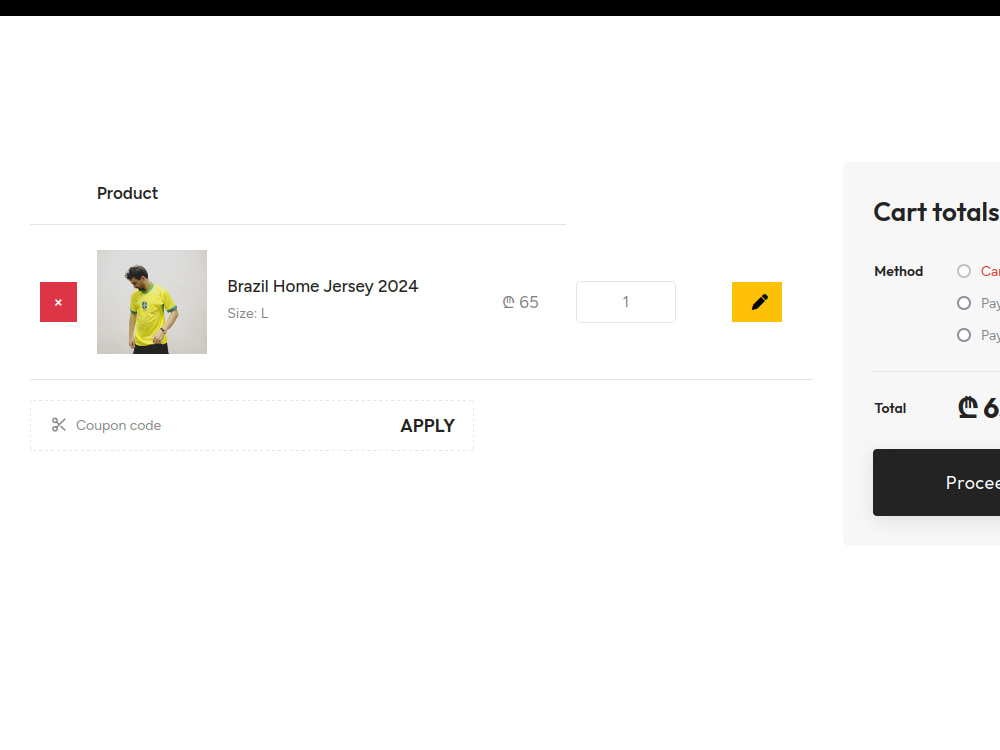Viewport: 1000px width, 750px height.
Task: Click the item price 65
Action: (520, 302)
